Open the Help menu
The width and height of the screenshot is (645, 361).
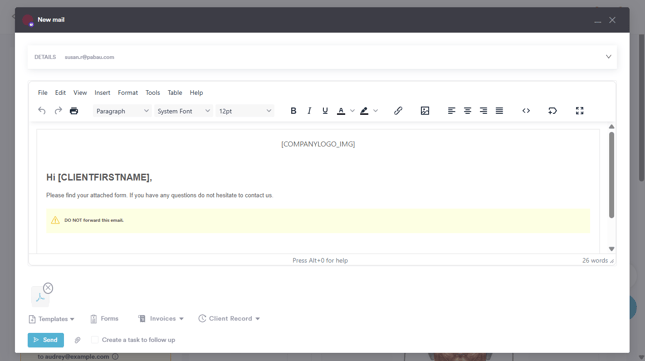tap(196, 93)
